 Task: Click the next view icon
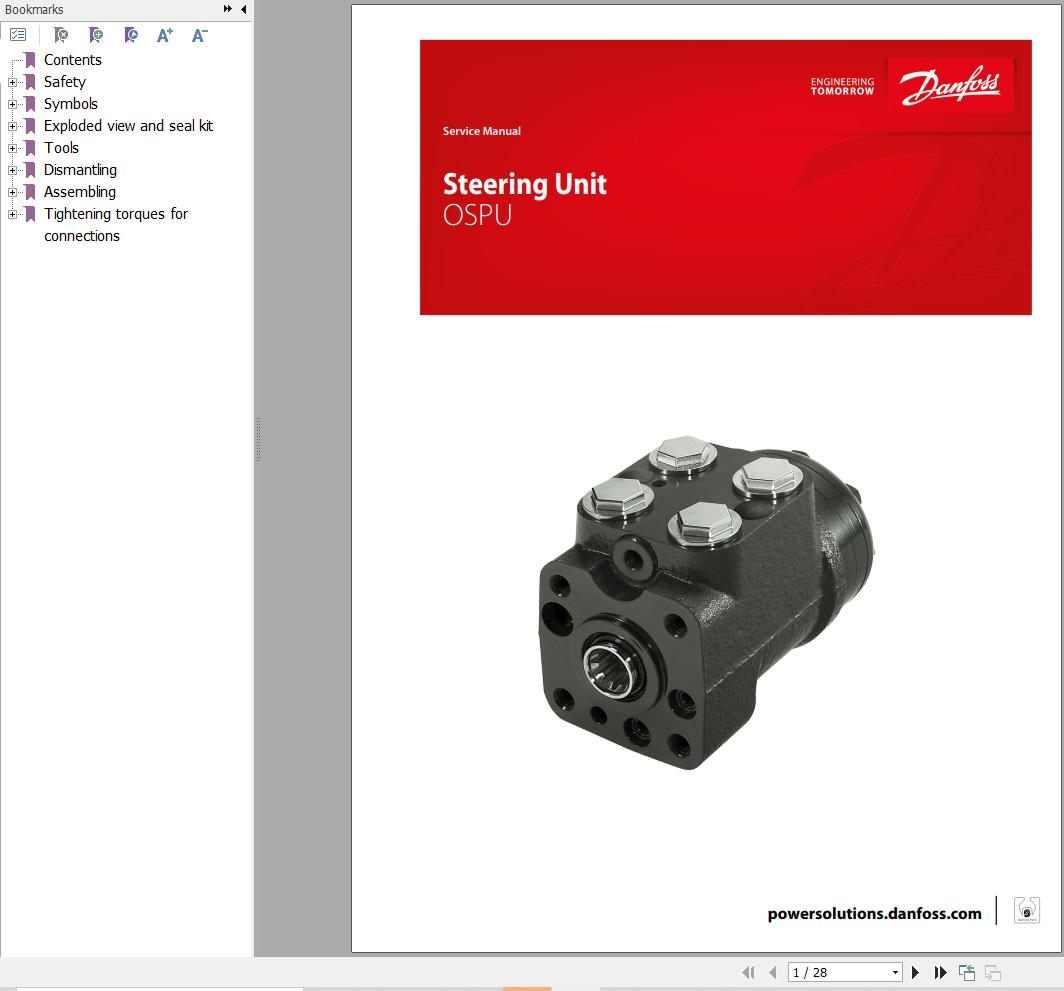(x=992, y=972)
